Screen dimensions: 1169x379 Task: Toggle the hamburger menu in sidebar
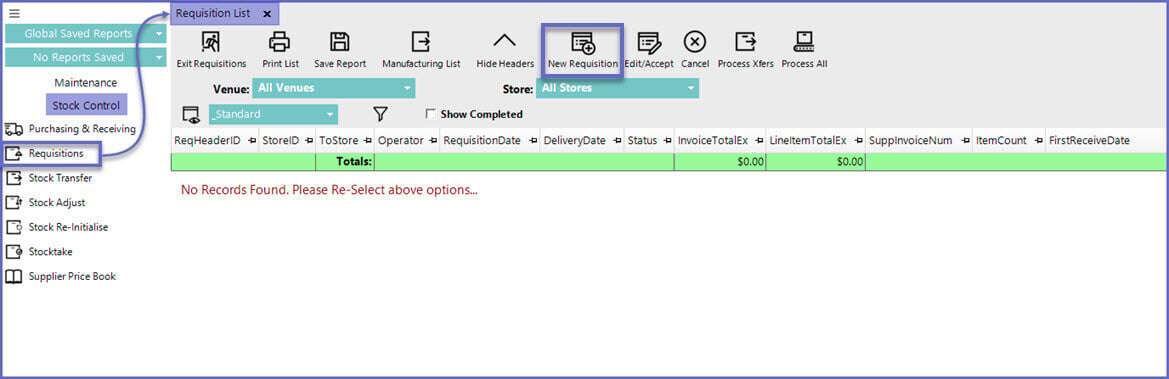click(x=14, y=13)
